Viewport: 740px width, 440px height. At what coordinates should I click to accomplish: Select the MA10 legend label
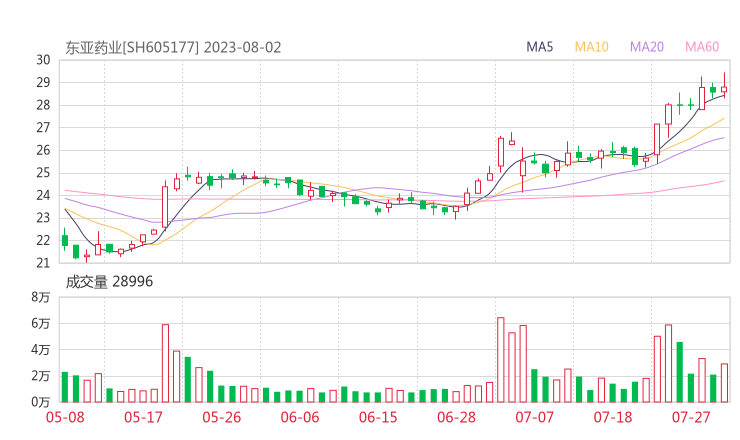[x=591, y=47]
